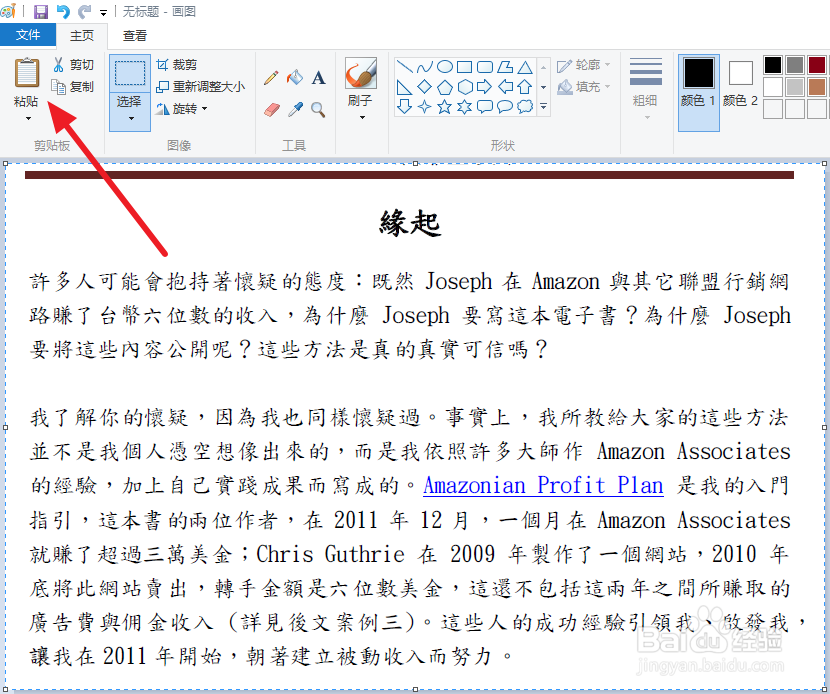Viewport: 830px width, 694px height.
Task: Open Resize (重新调整大小) dialog
Action: pyautogui.click(x=201, y=87)
